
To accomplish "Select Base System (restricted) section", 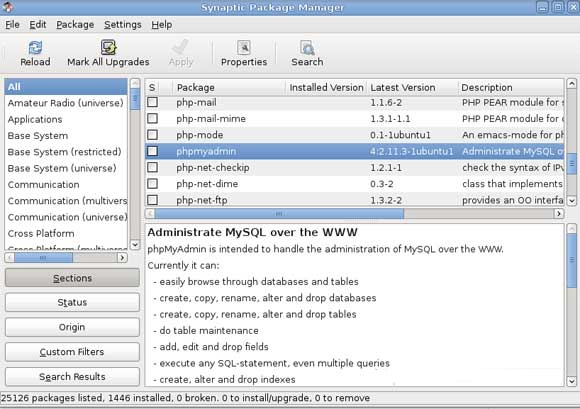I will coord(66,152).
